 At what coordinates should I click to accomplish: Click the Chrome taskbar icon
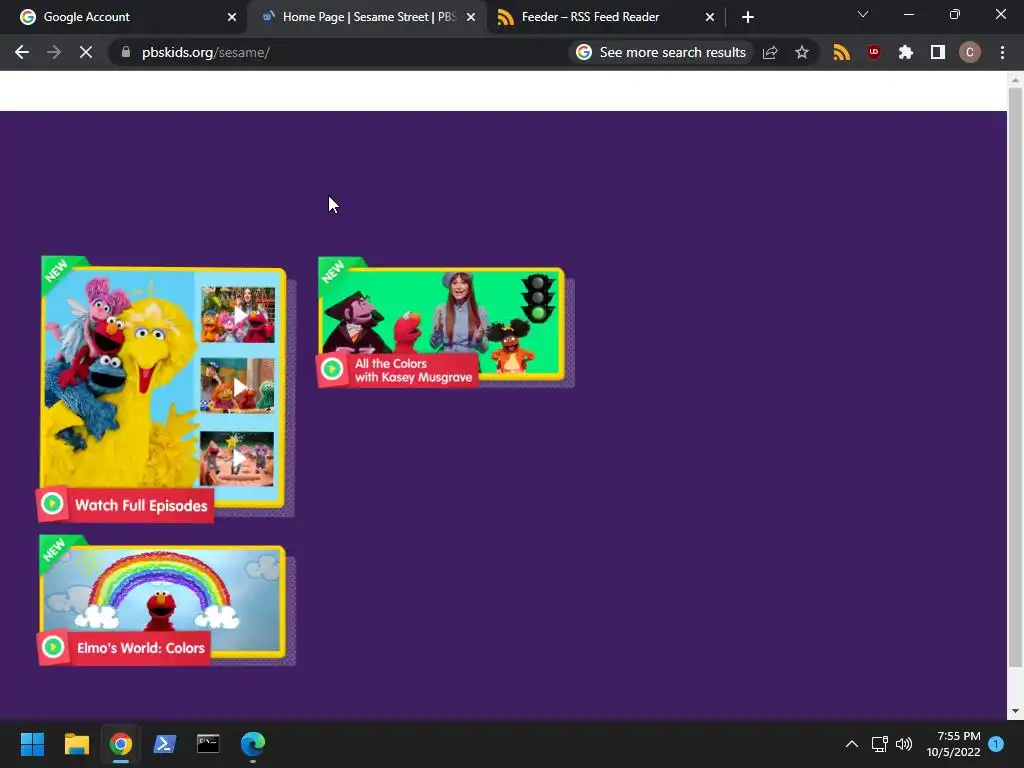121,744
